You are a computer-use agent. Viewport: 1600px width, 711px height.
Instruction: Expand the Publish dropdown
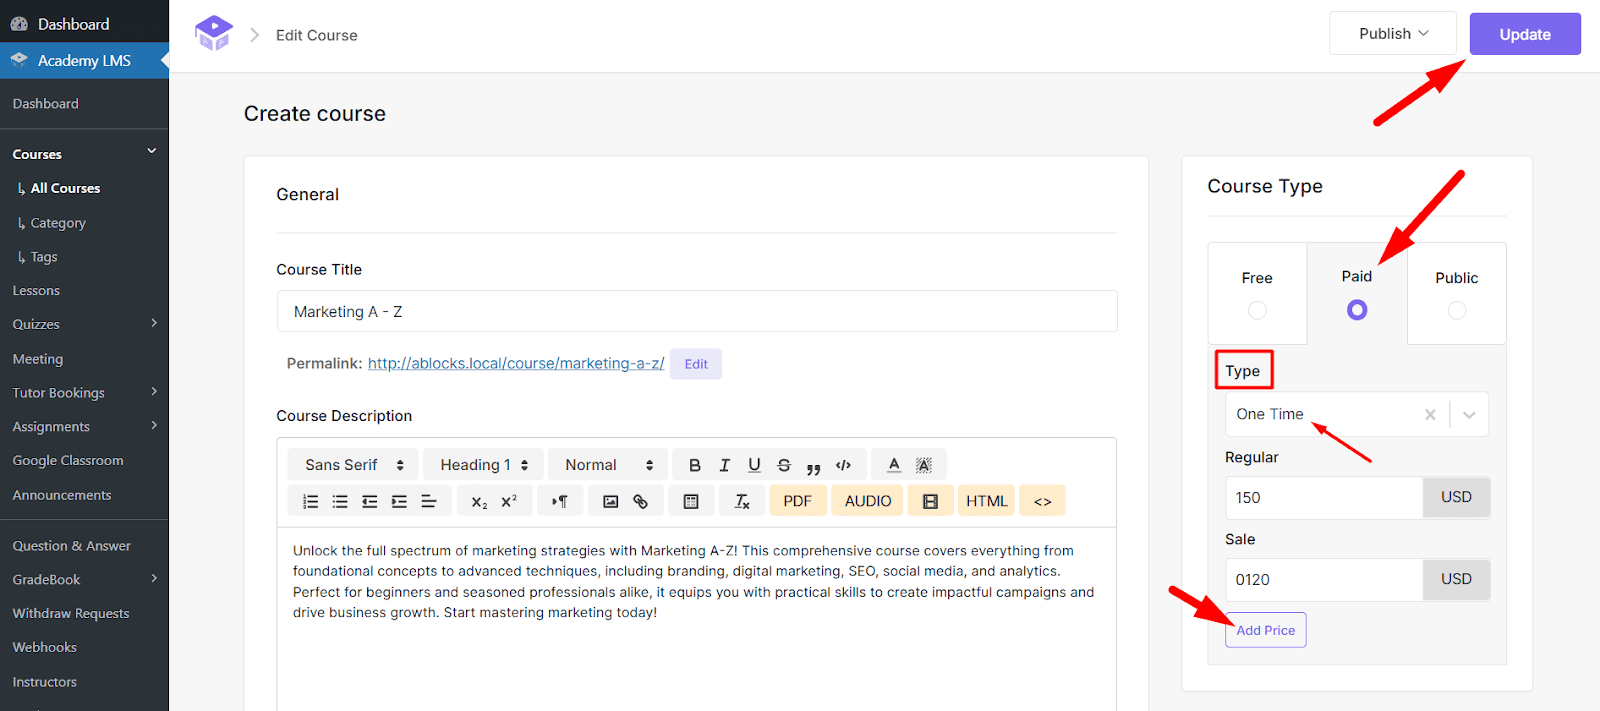click(1393, 34)
